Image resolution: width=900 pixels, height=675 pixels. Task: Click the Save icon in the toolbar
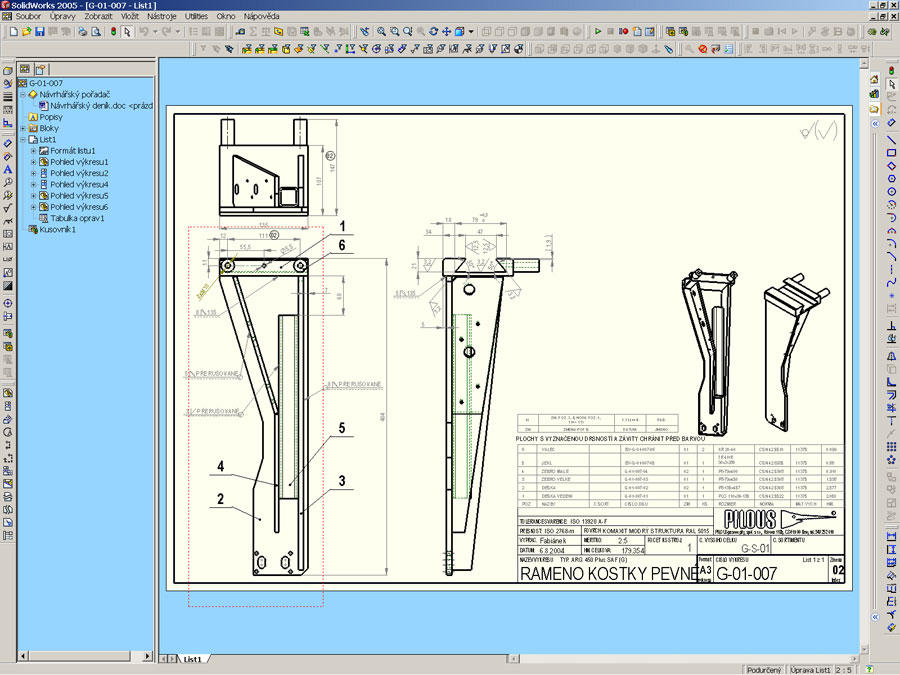point(39,32)
